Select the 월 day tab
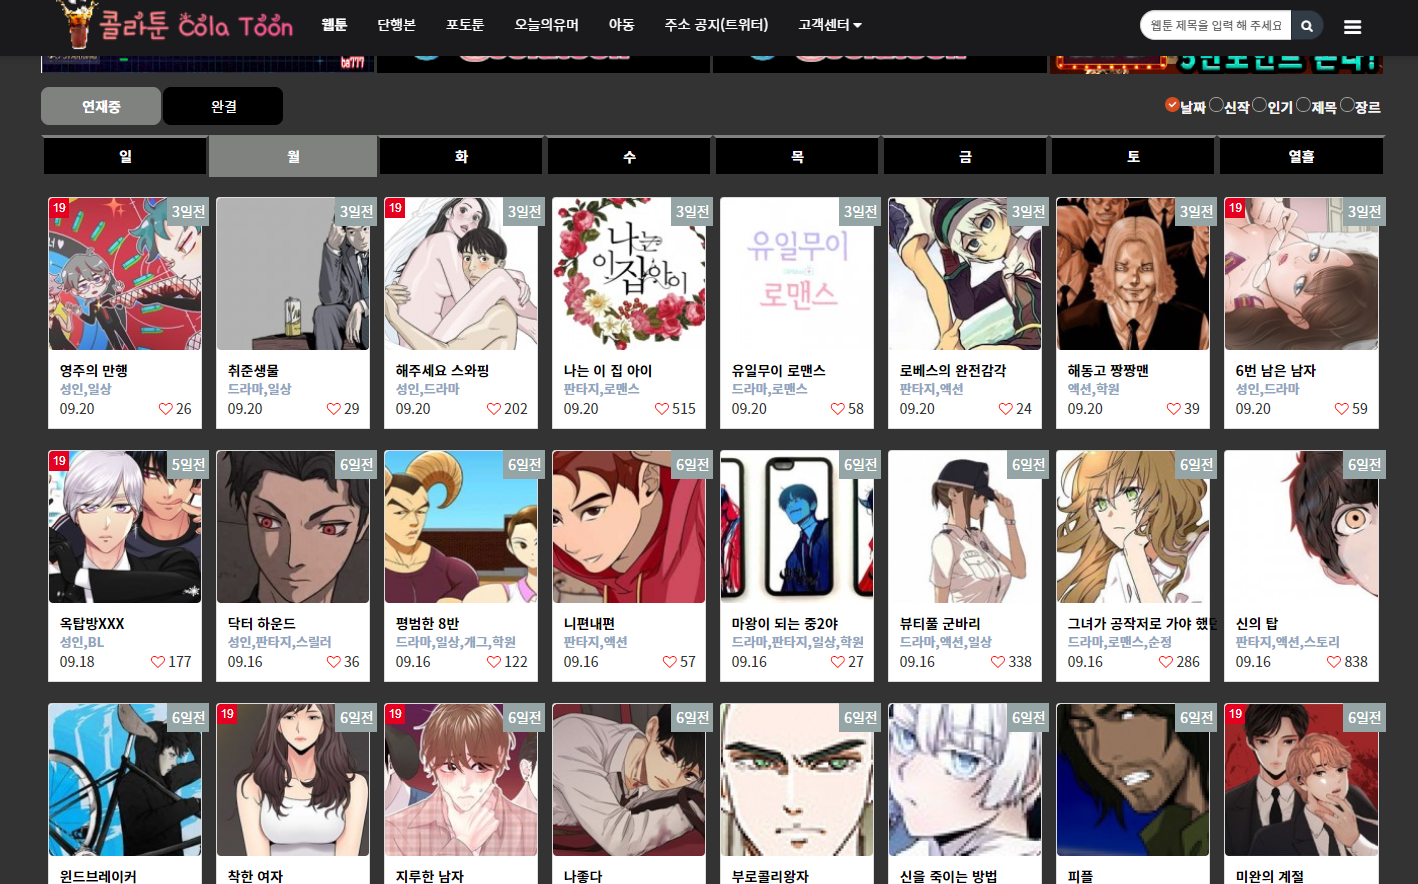 [x=293, y=157]
